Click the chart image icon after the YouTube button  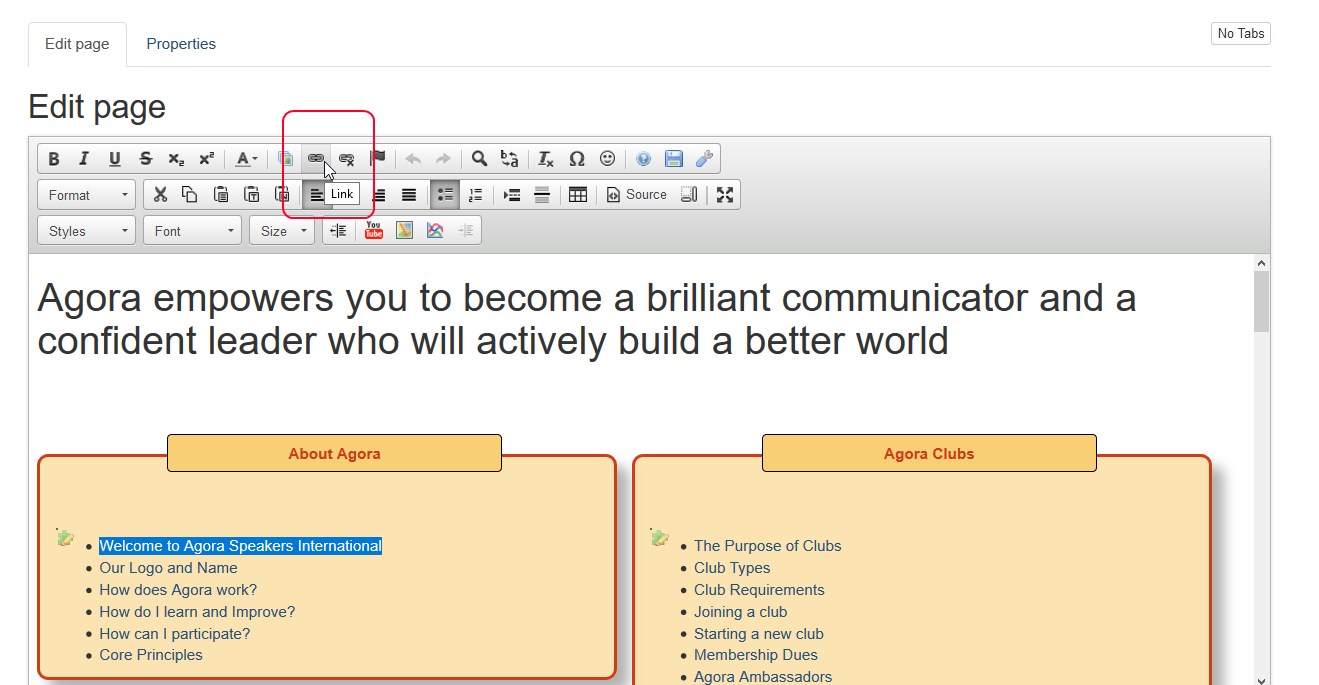(435, 231)
